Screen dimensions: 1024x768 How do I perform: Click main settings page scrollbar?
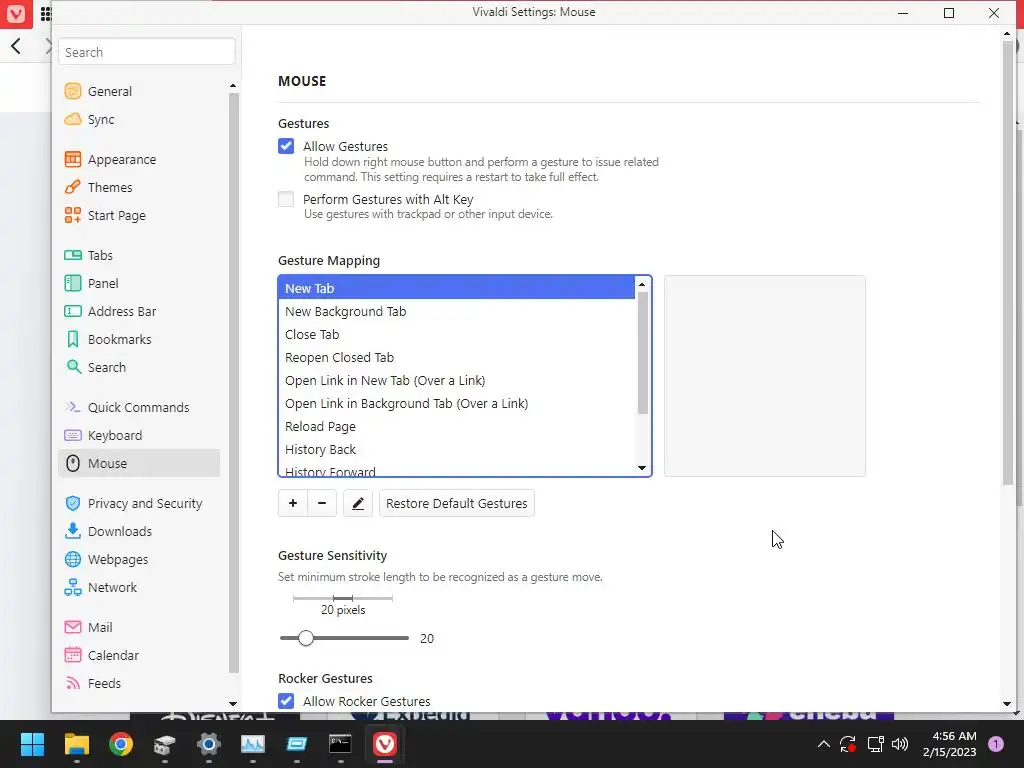tap(1008, 261)
